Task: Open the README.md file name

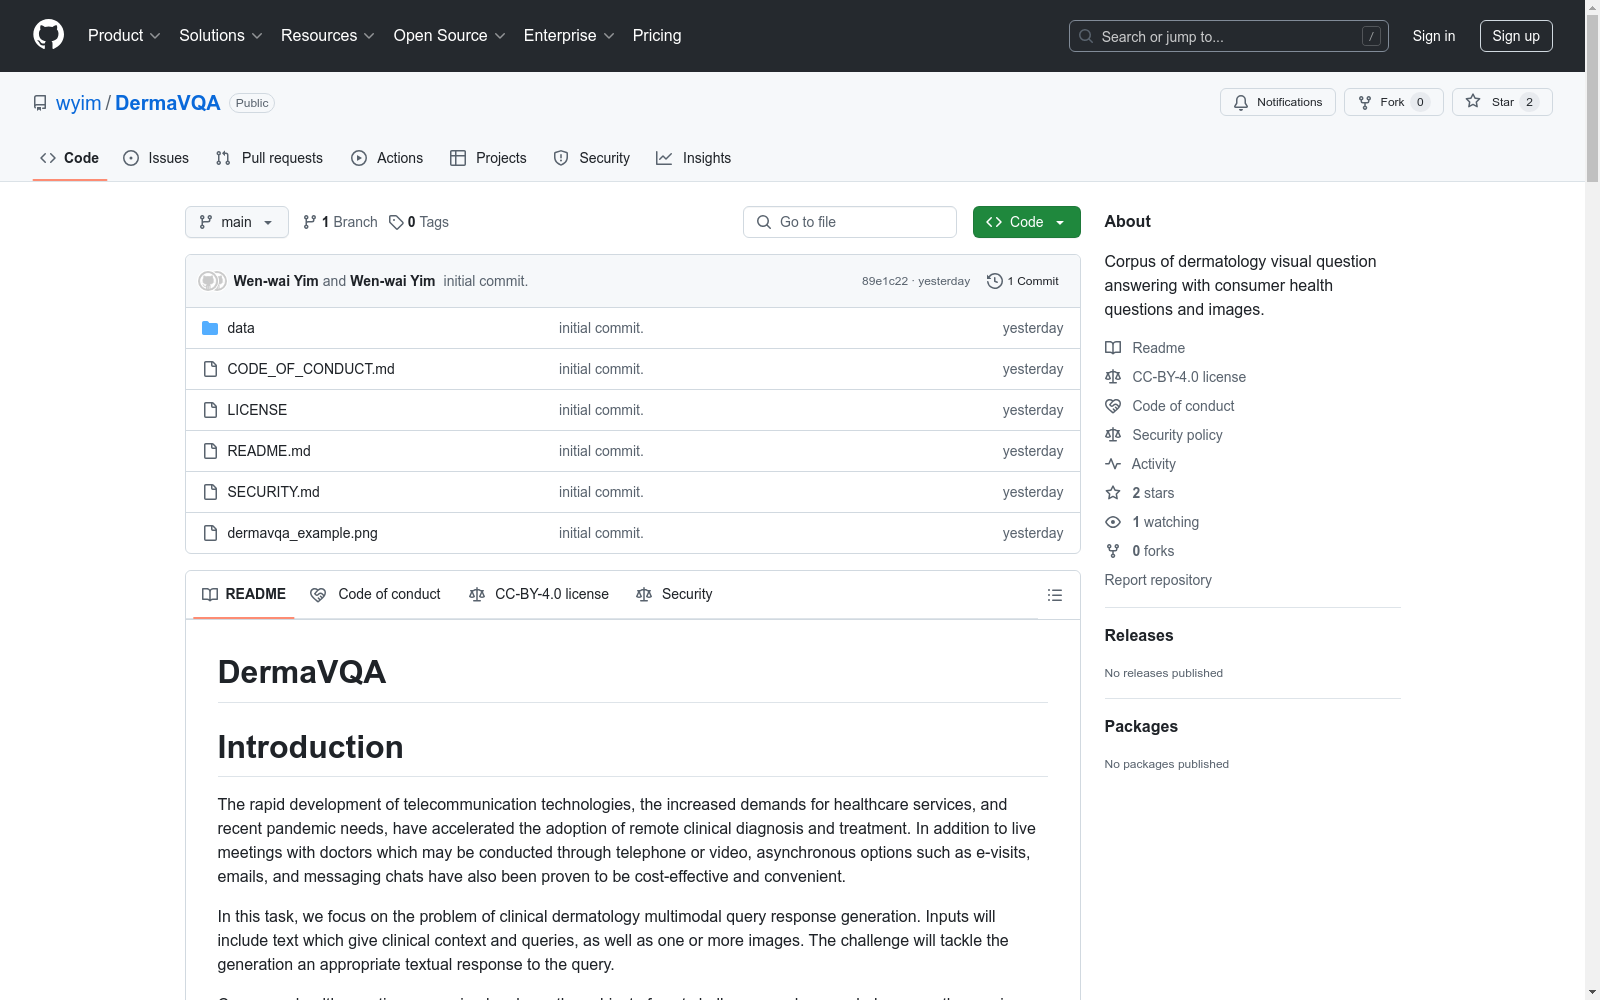Action: point(269,451)
